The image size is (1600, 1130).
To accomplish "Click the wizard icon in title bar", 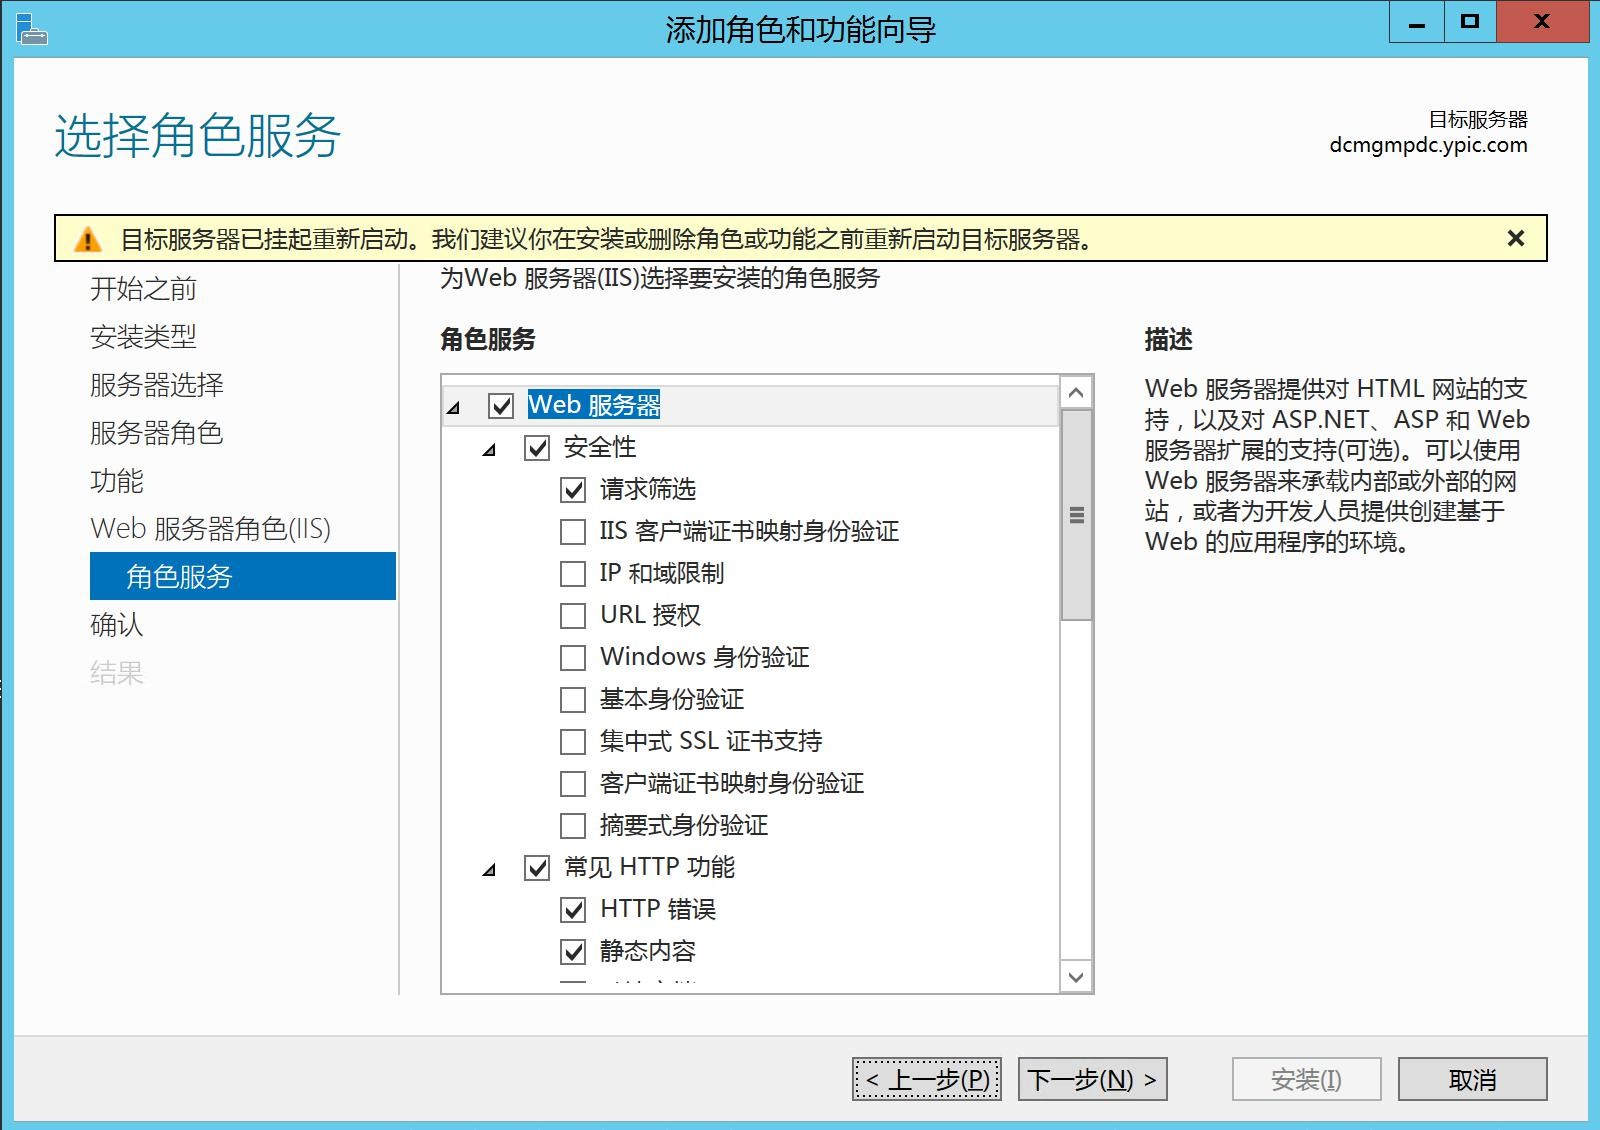I will (x=31, y=29).
